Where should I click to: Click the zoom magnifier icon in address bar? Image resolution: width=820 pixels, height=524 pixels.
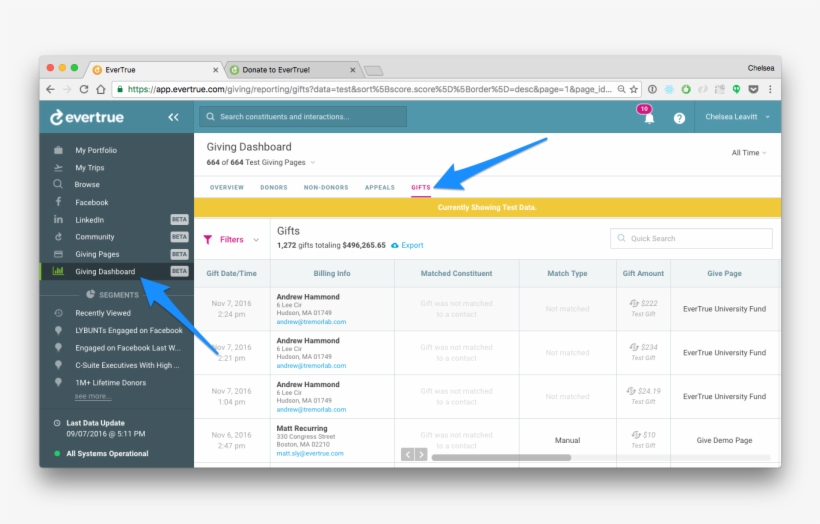621,89
